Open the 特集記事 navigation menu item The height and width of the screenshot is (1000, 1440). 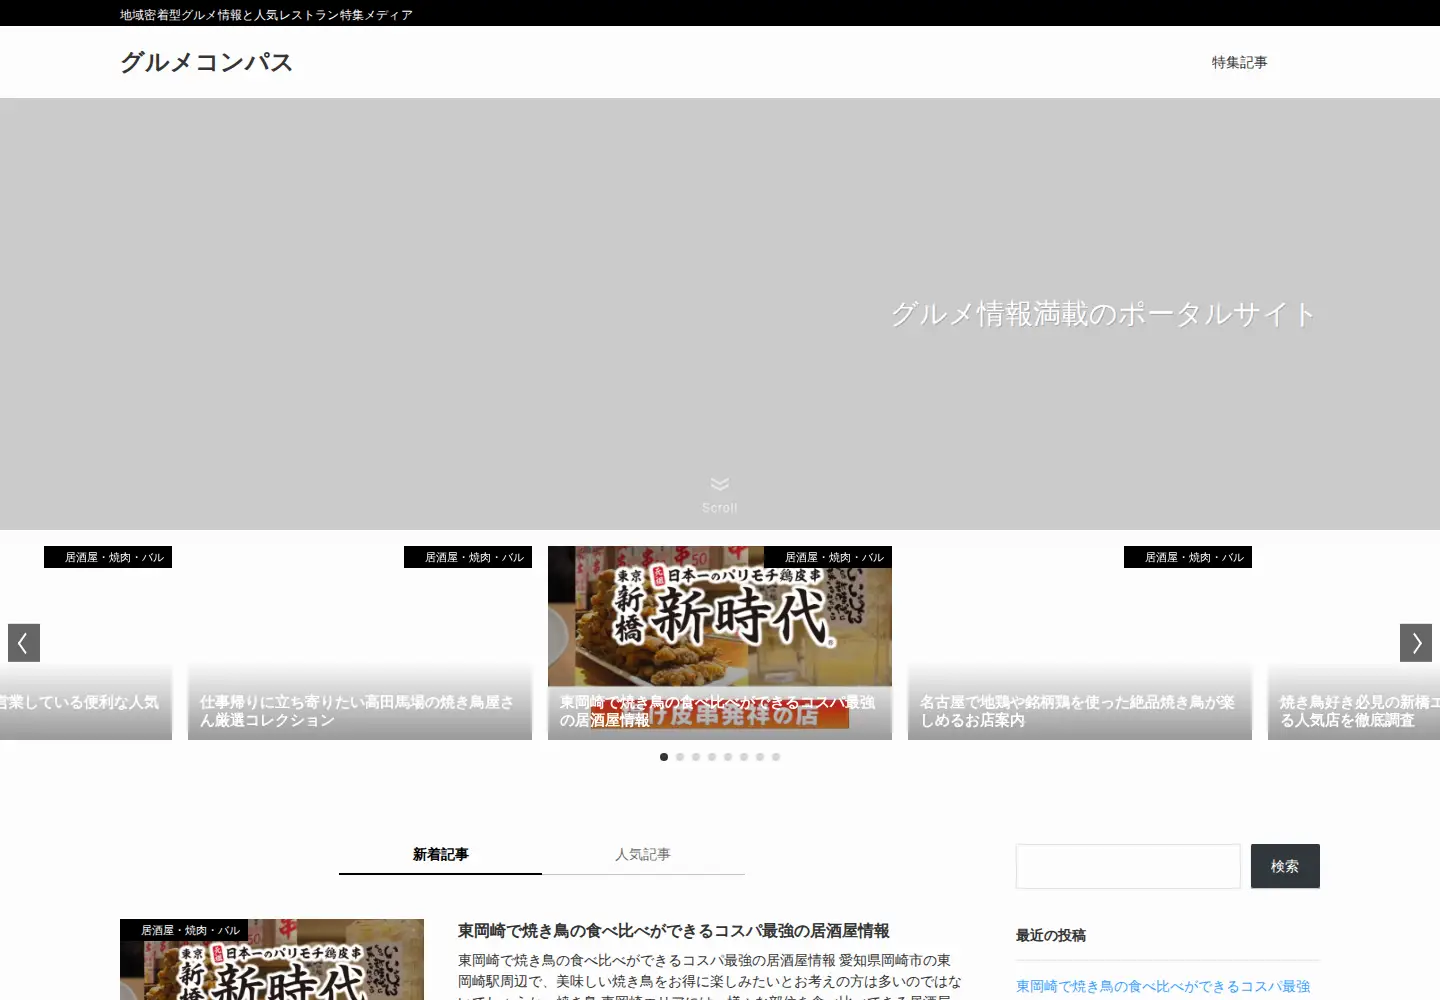(1239, 62)
